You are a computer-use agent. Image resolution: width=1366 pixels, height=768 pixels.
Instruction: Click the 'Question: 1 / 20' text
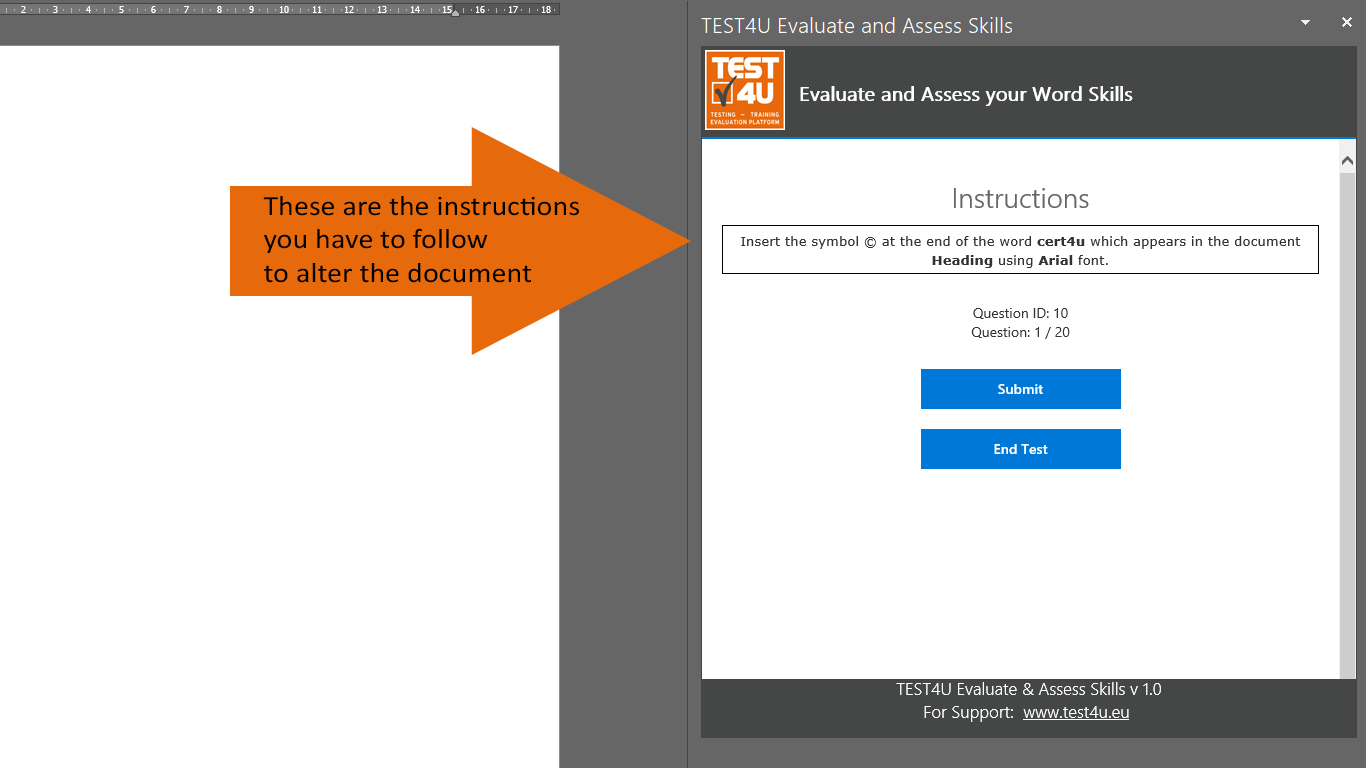[x=1020, y=332]
